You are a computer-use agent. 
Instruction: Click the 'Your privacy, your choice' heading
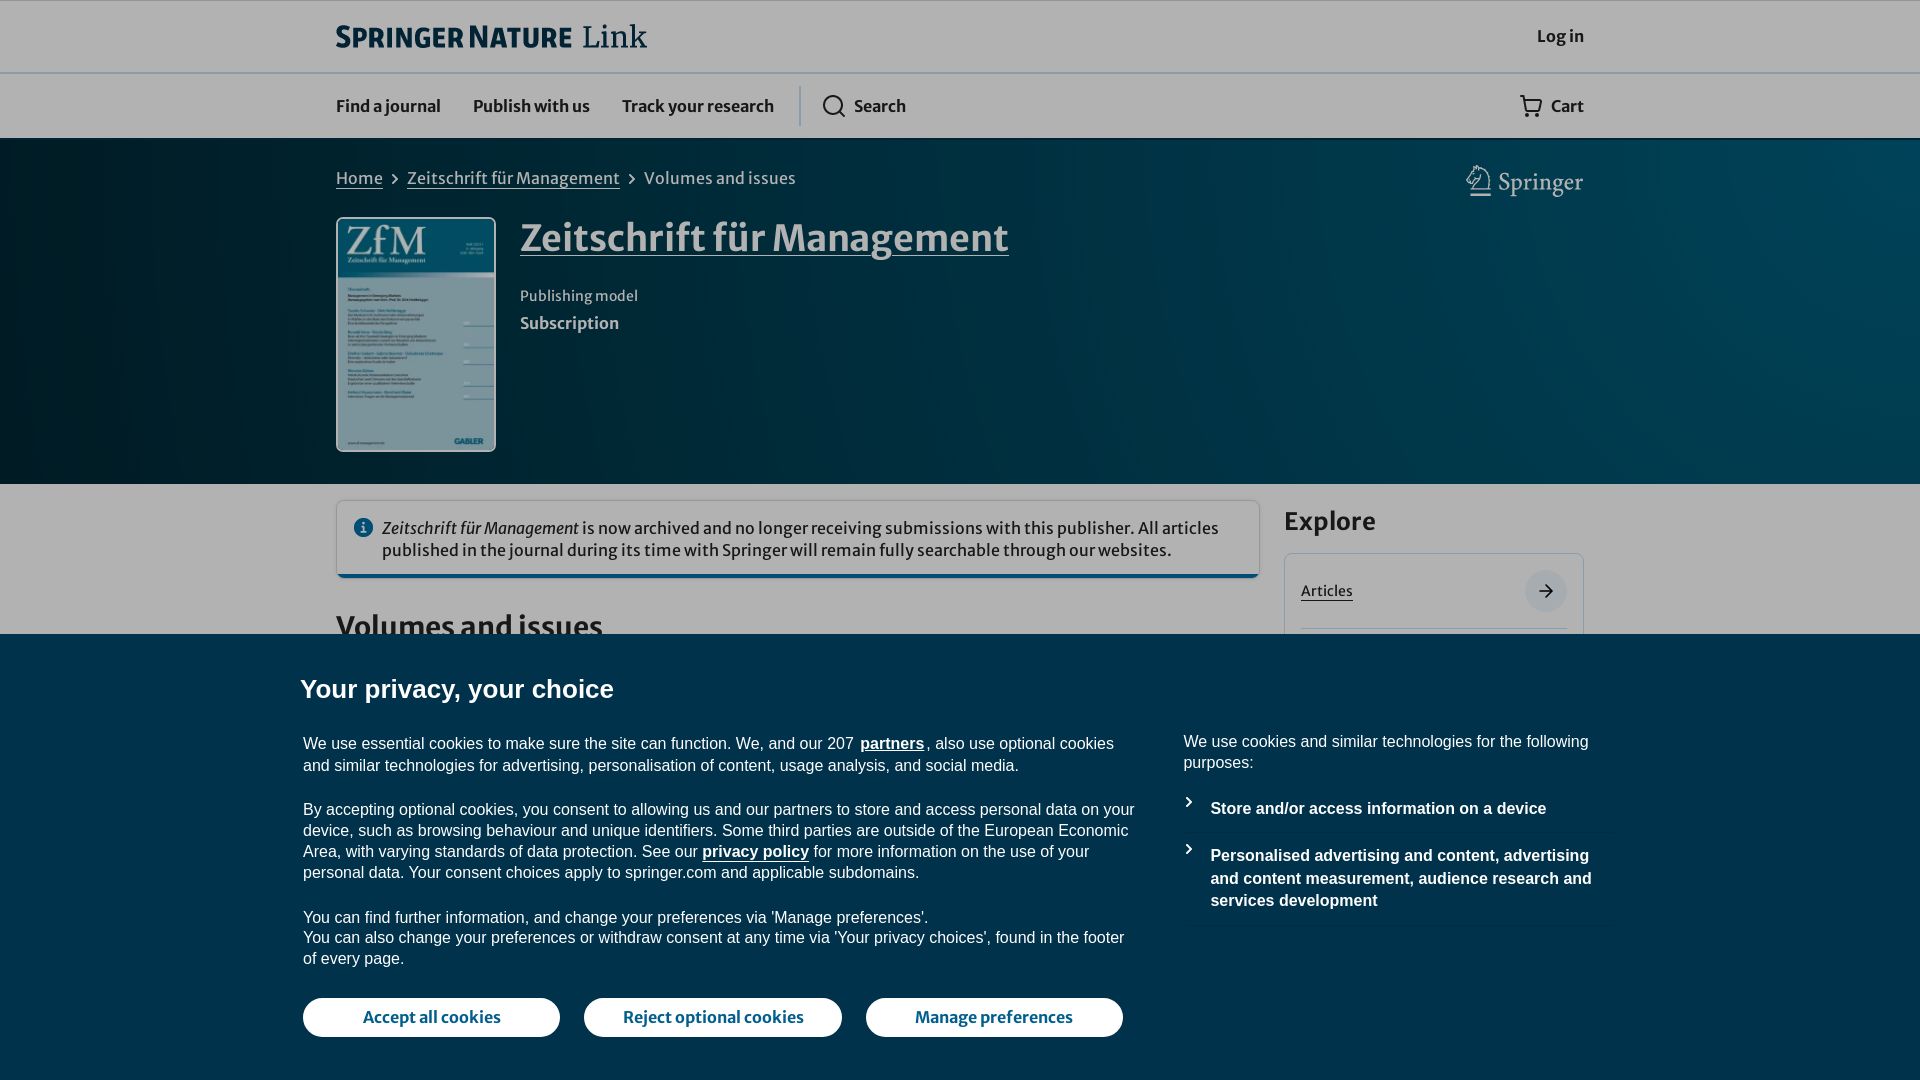457,689
